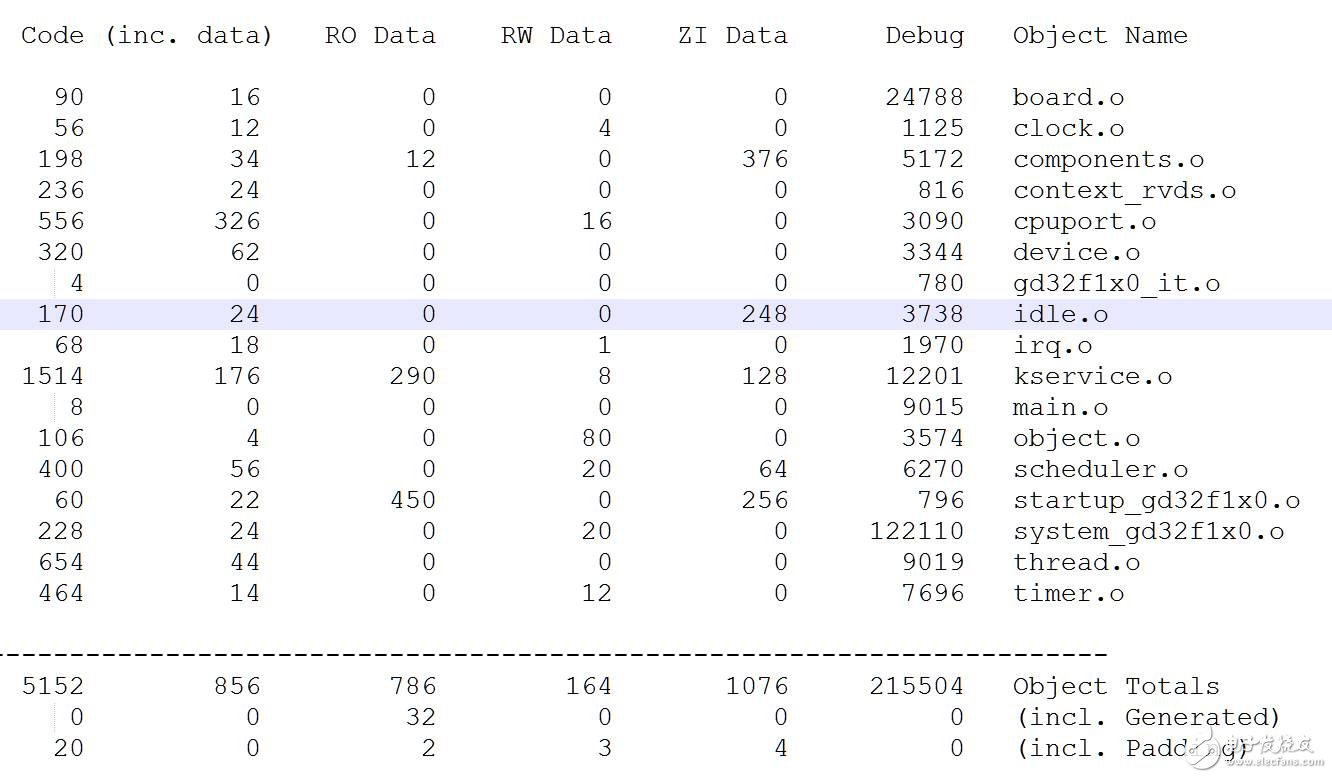
Task: Click the timer.o object name
Action: [1068, 594]
